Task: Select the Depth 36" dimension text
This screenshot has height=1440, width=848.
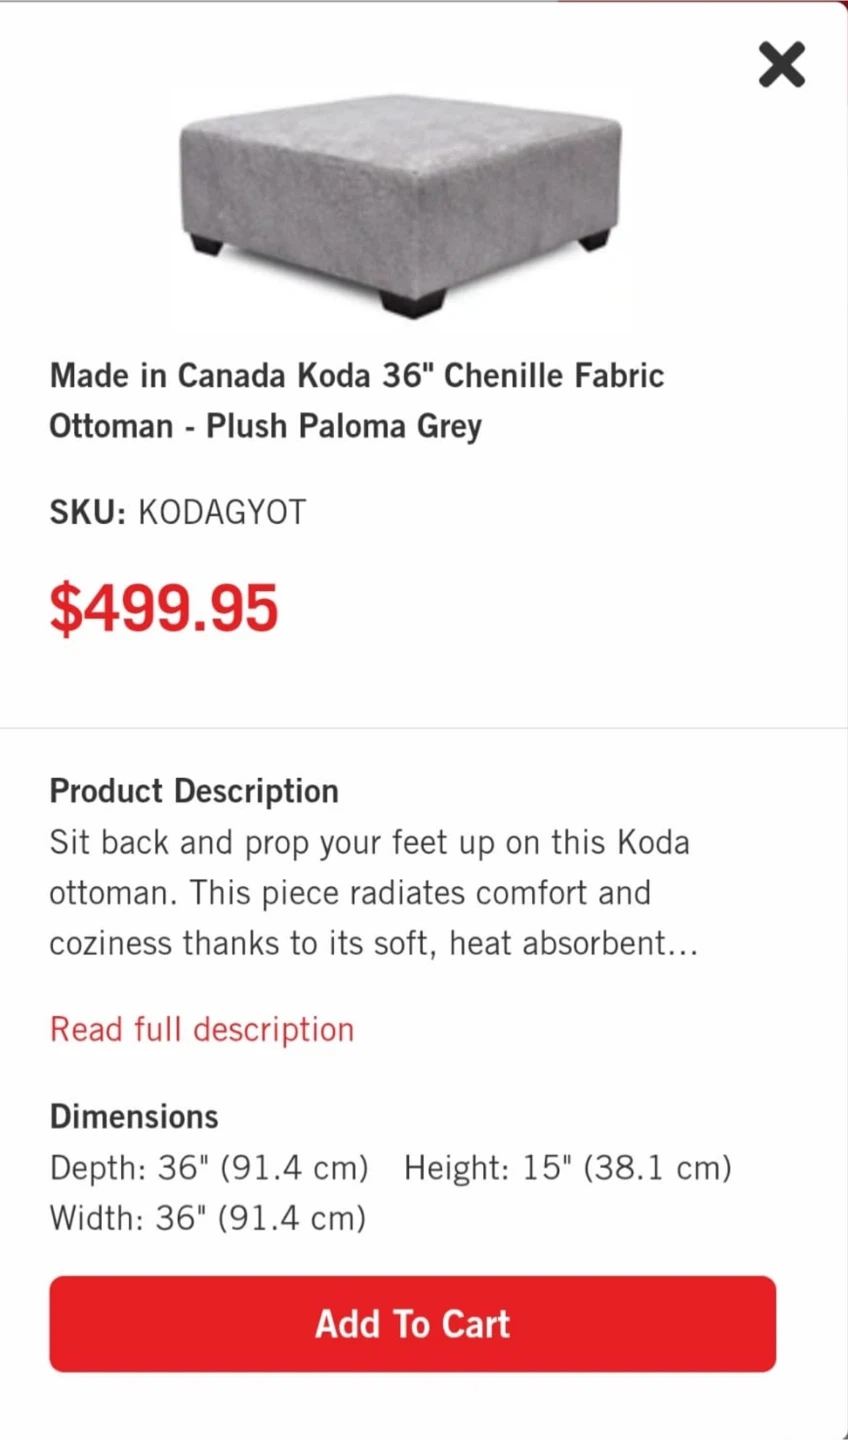Action: pos(209,1167)
